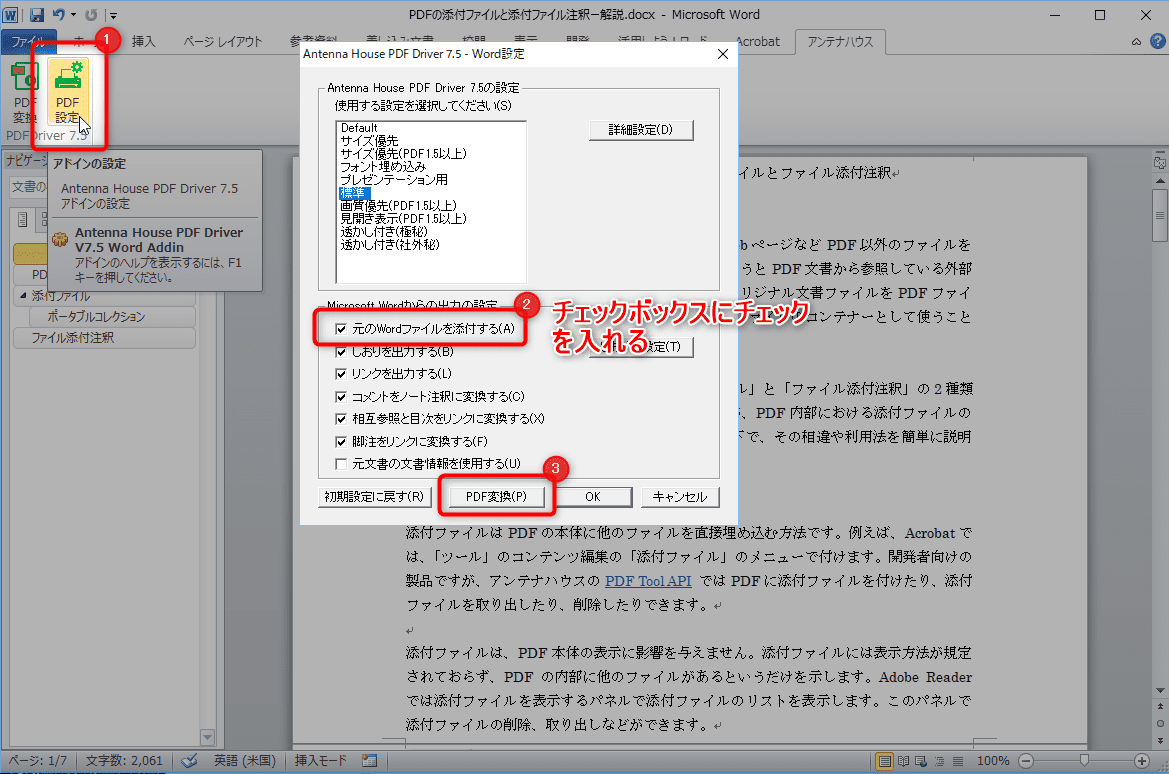The height and width of the screenshot is (774, 1169).
Task: Toggle 元のWordファイルを添付する checkbox
Action: (342, 329)
